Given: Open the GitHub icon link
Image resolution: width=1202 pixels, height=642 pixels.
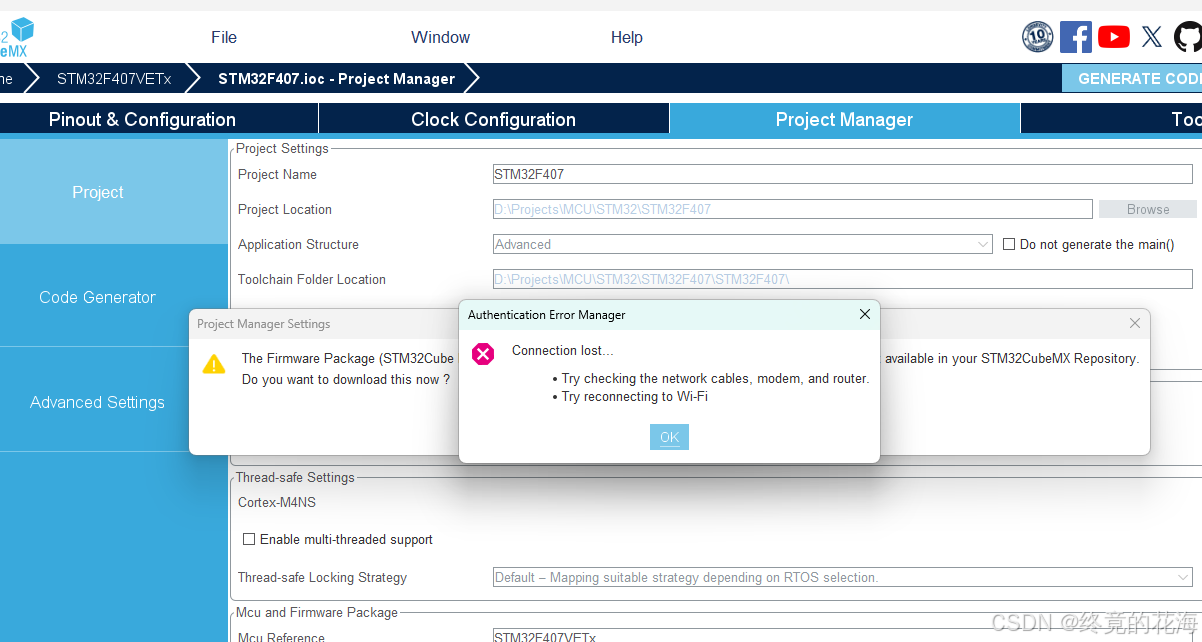Looking at the screenshot, I should coord(1188,37).
